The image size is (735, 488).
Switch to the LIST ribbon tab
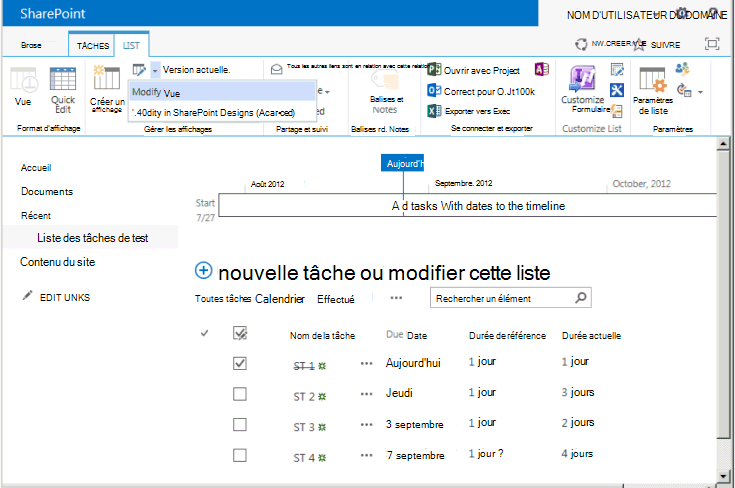pos(131,45)
